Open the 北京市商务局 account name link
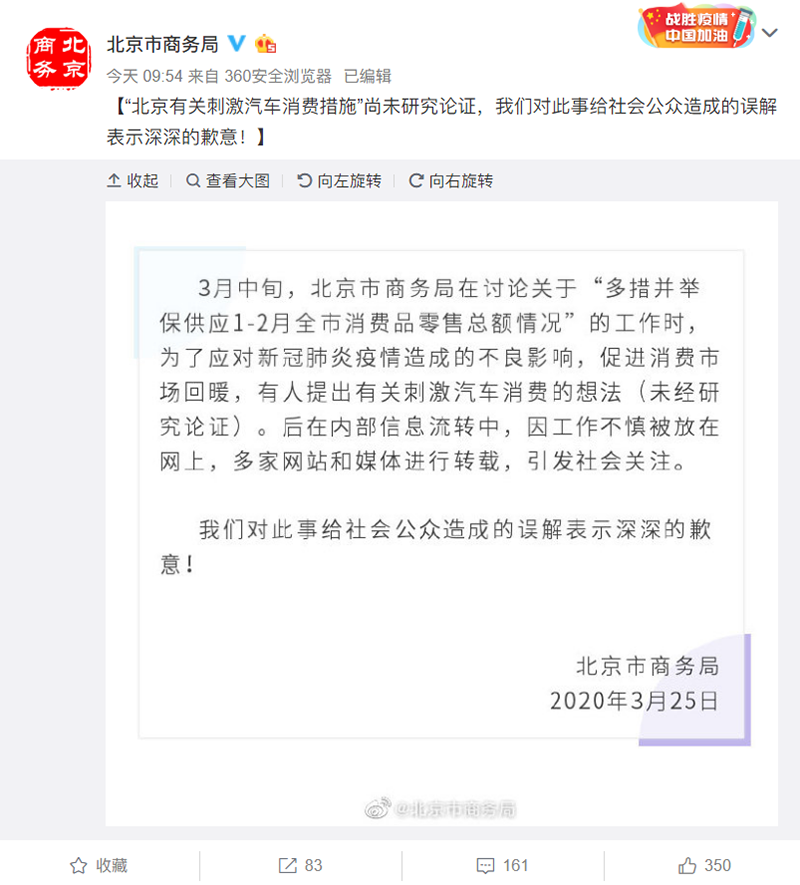 click(163, 43)
